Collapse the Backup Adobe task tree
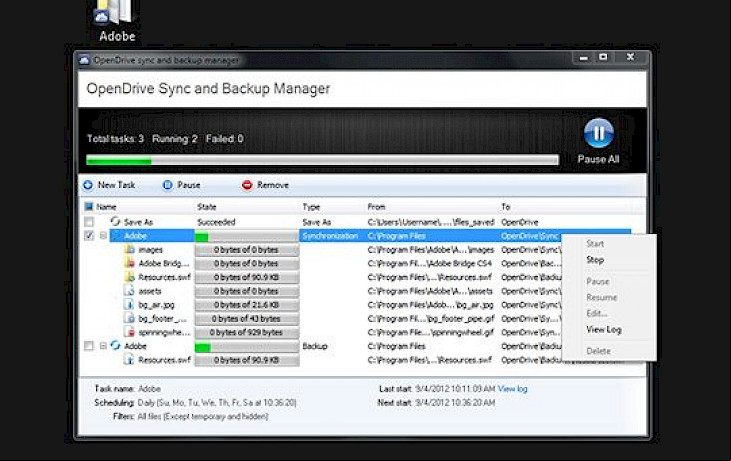The height and width of the screenshot is (461, 731). tap(103, 346)
